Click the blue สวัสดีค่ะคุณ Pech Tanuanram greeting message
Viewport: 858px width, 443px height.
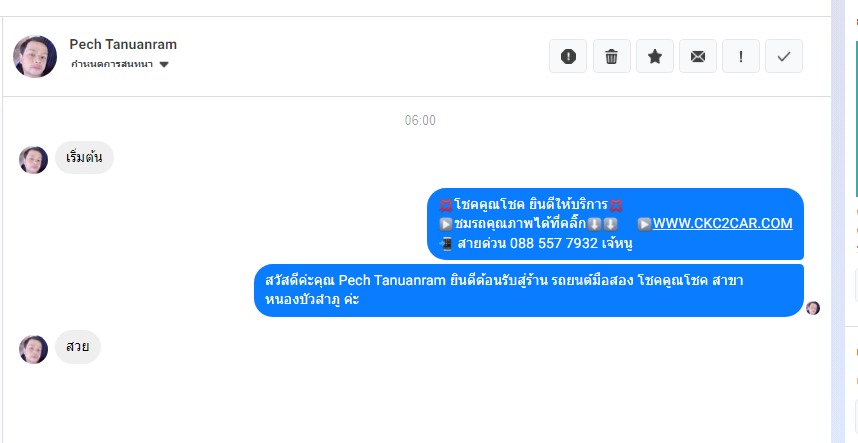(x=529, y=290)
